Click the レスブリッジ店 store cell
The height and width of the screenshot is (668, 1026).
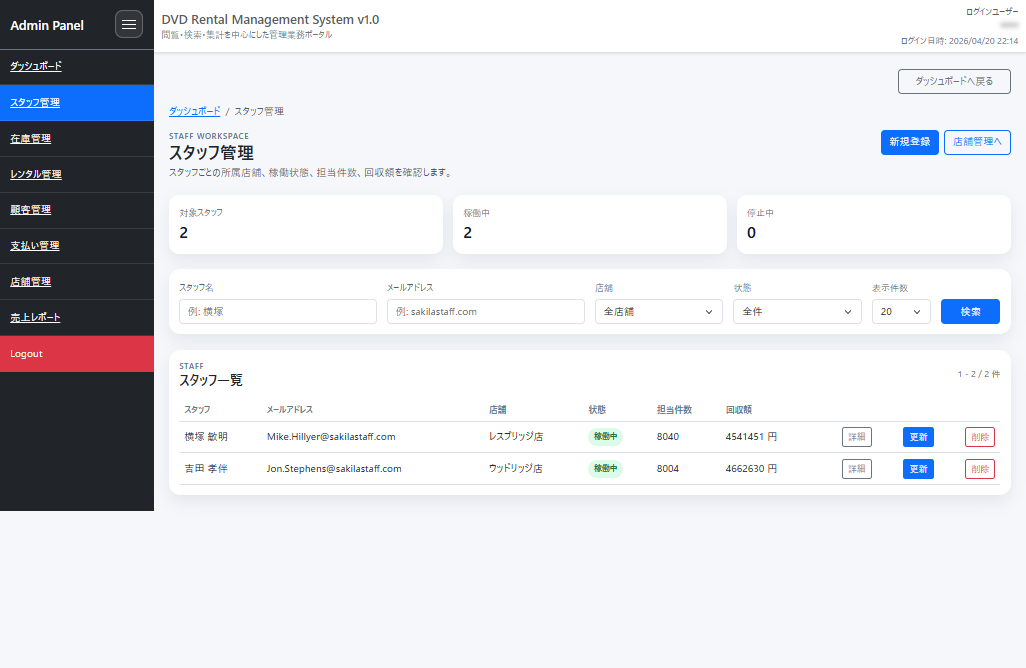[x=516, y=436]
